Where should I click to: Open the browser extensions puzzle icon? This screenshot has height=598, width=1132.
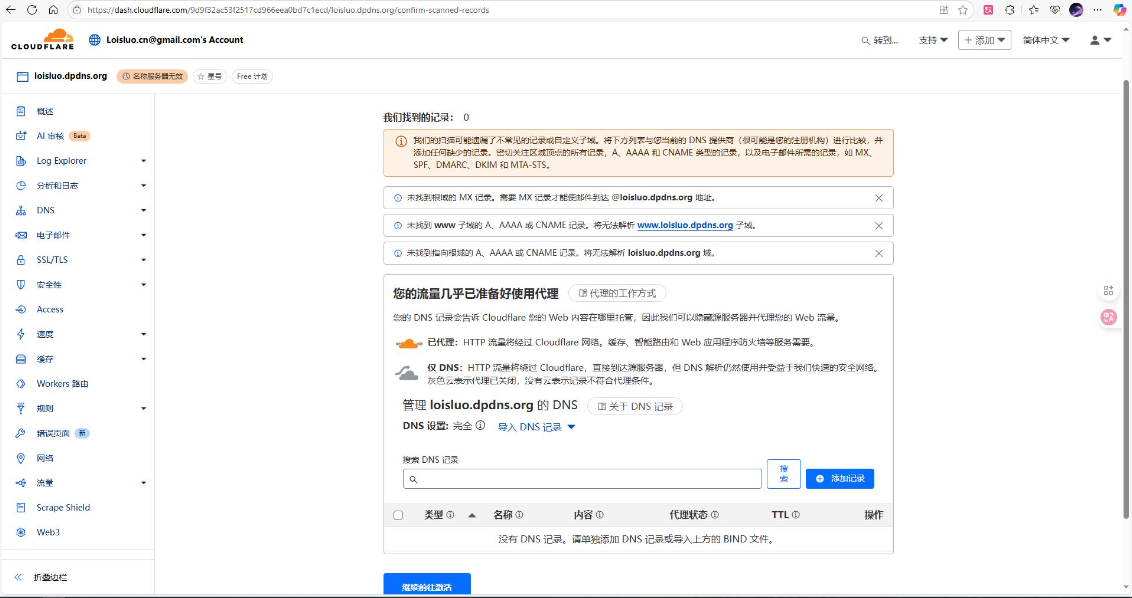click(x=1009, y=10)
